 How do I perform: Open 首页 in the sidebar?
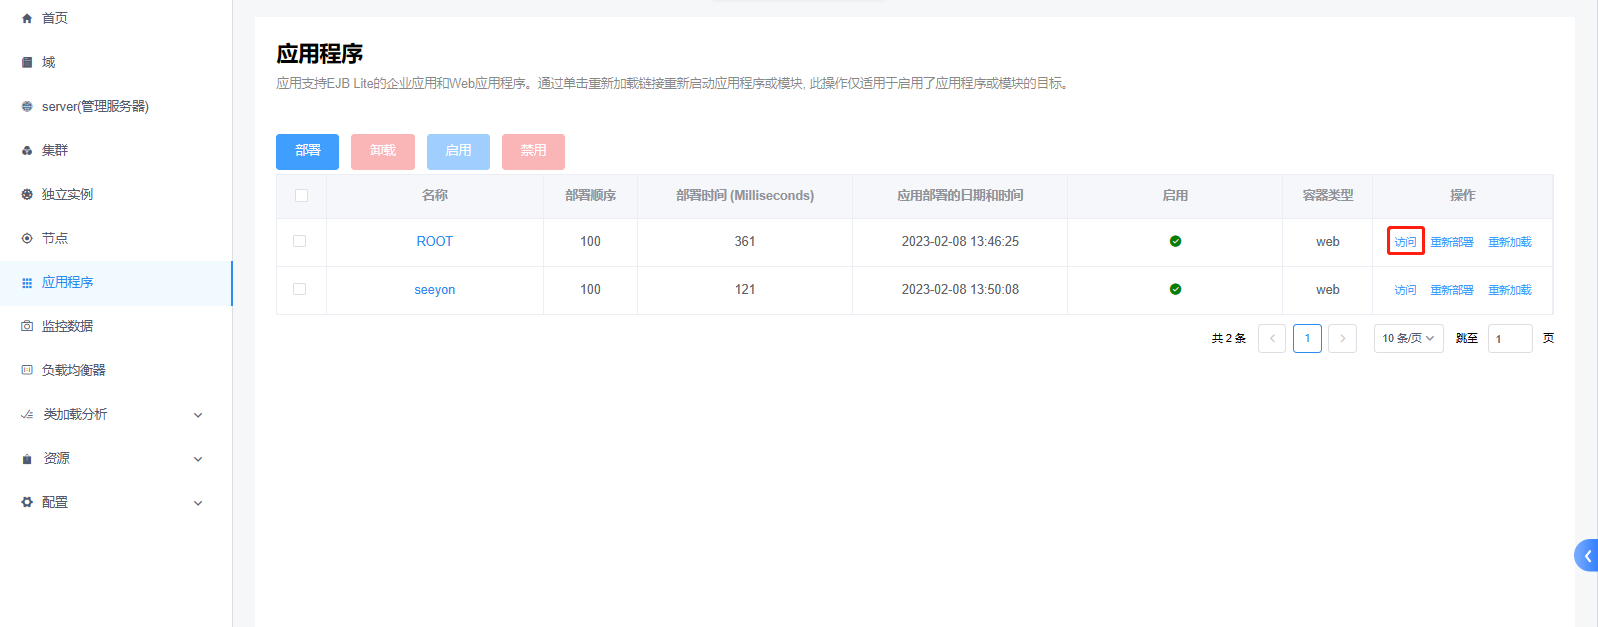tap(116, 18)
